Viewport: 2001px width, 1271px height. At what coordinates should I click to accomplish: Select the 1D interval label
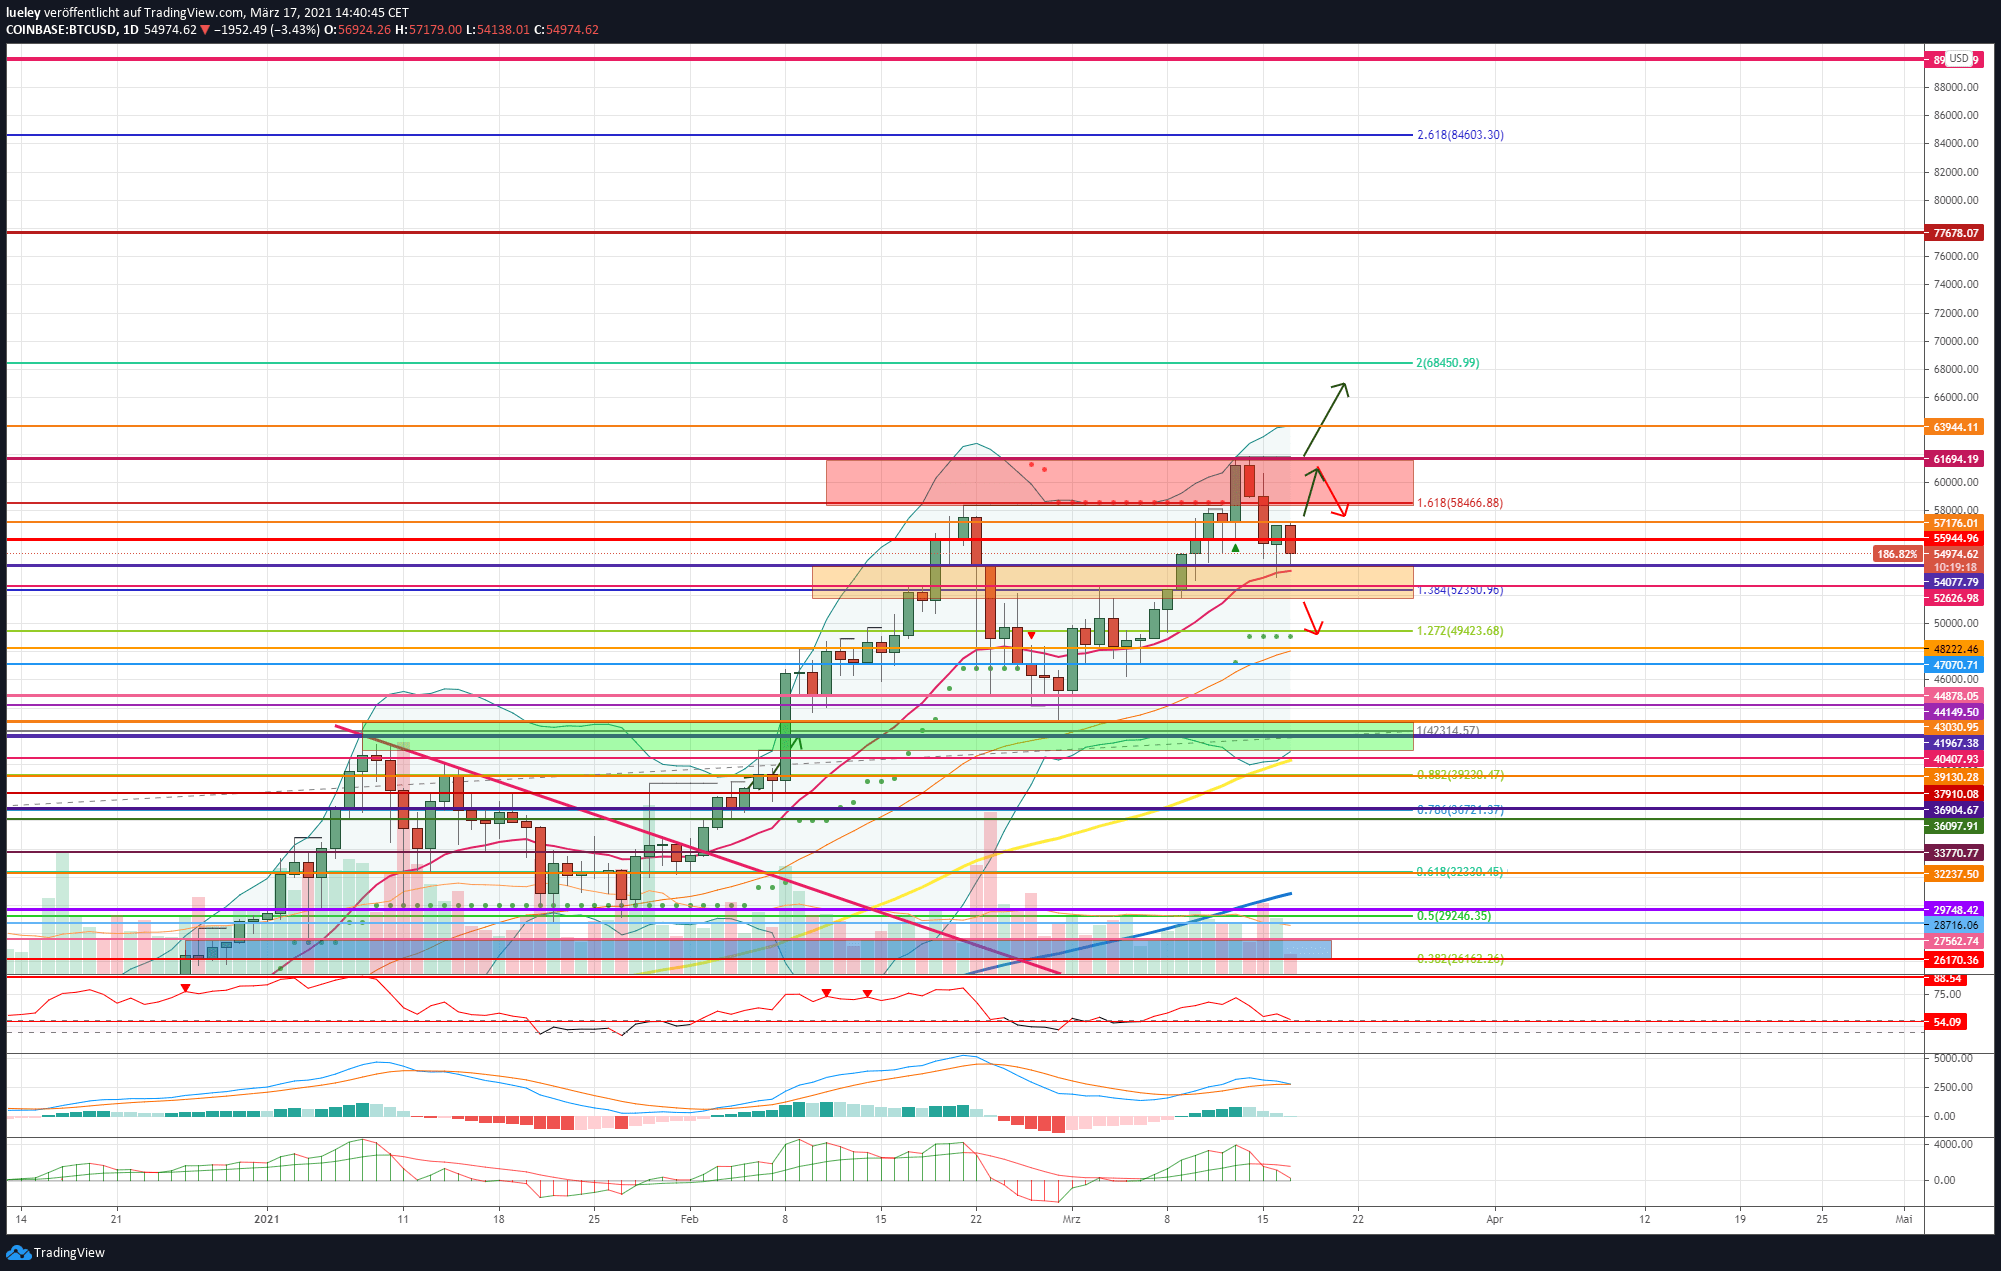point(130,30)
